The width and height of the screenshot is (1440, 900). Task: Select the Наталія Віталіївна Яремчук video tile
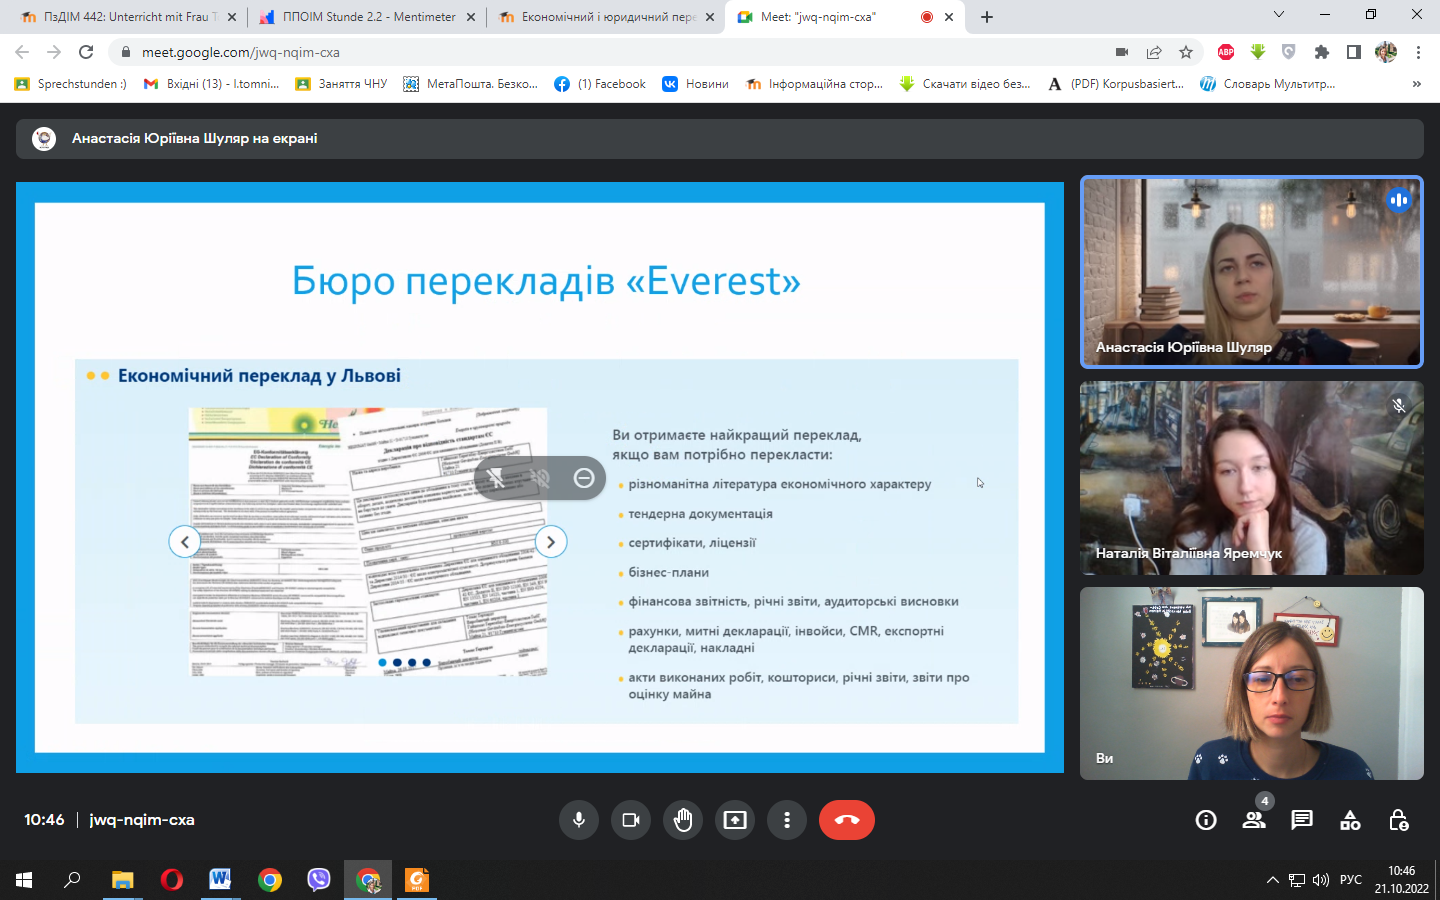[1252, 478]
